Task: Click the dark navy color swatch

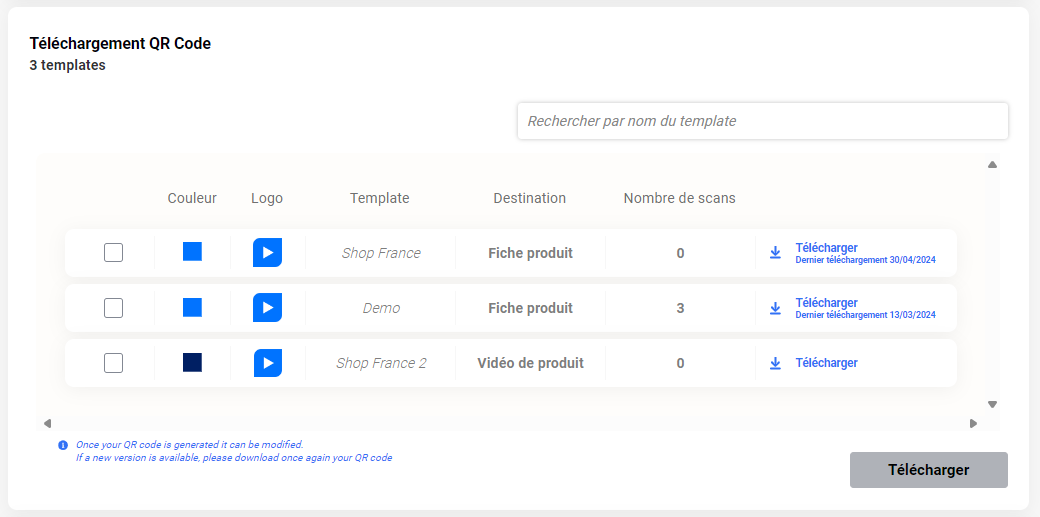Action: (193, 363)
